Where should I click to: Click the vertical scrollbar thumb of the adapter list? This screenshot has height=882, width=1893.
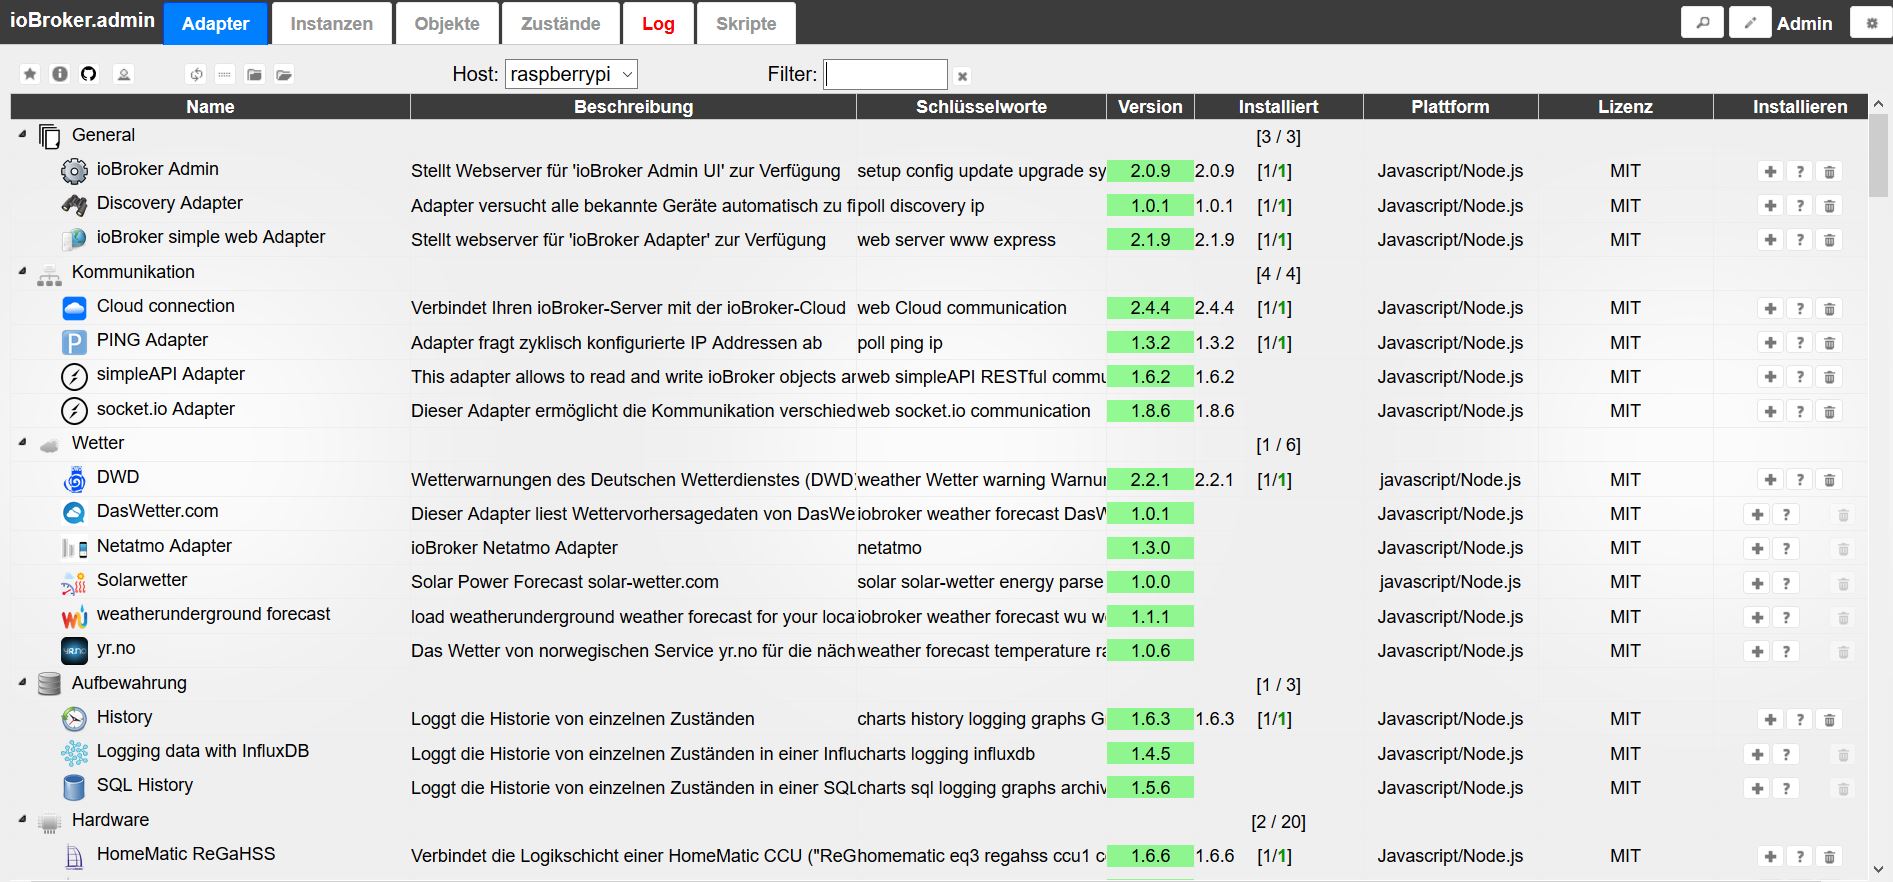[1878, 155]
